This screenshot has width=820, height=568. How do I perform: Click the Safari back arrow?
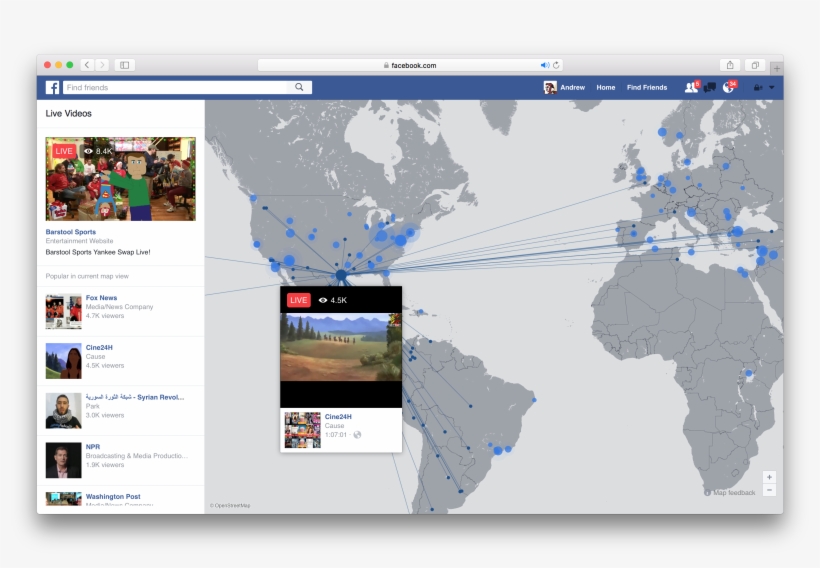(86, 65)
